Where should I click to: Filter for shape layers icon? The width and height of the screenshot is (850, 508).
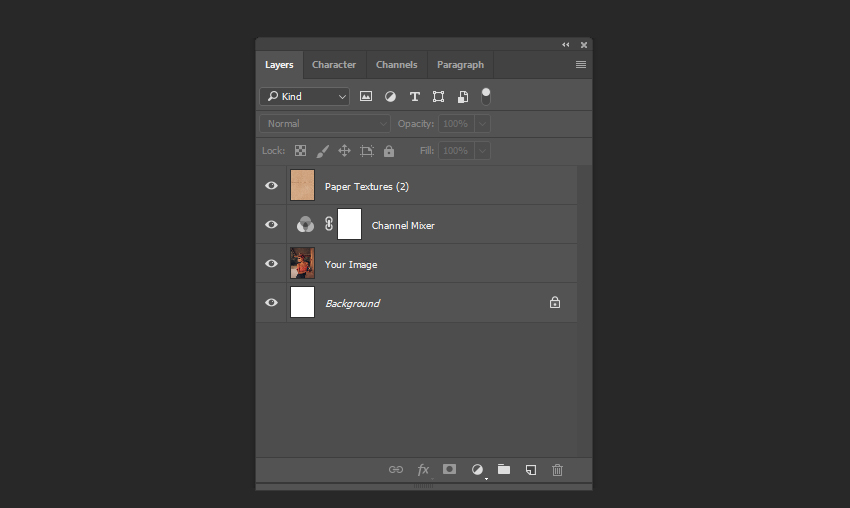coord(439,97)
